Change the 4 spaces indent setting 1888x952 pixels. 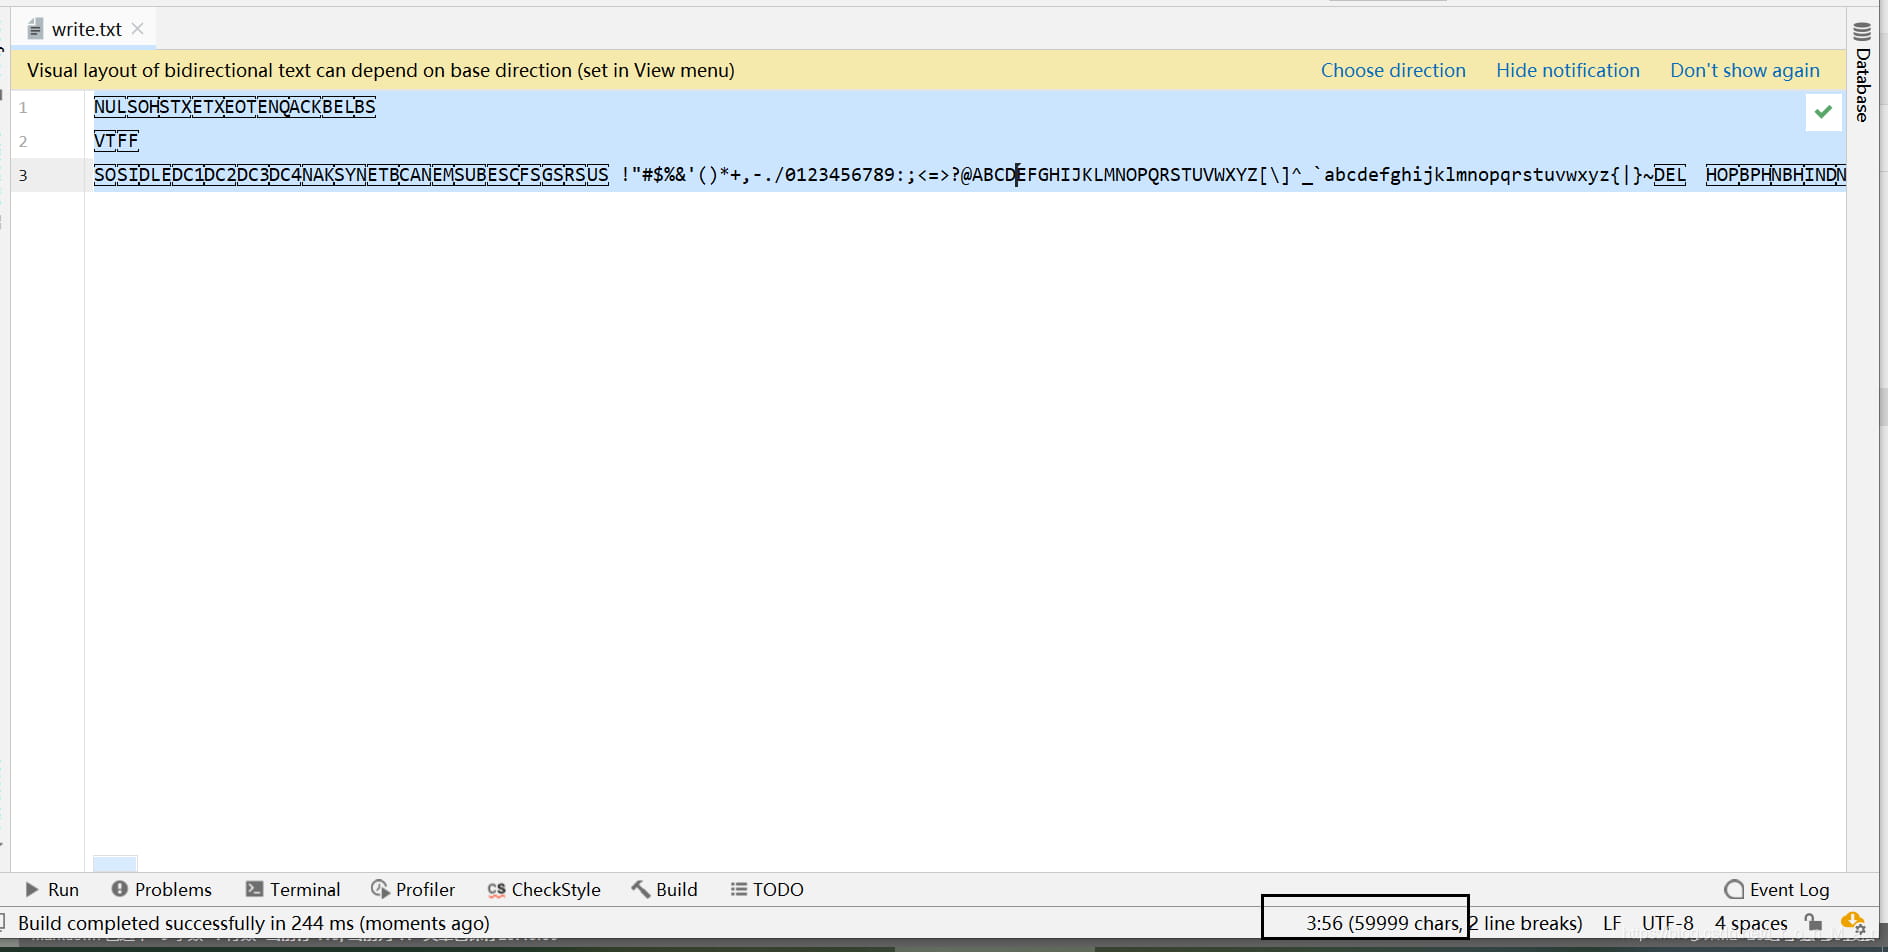click(x=1751, y=923)
